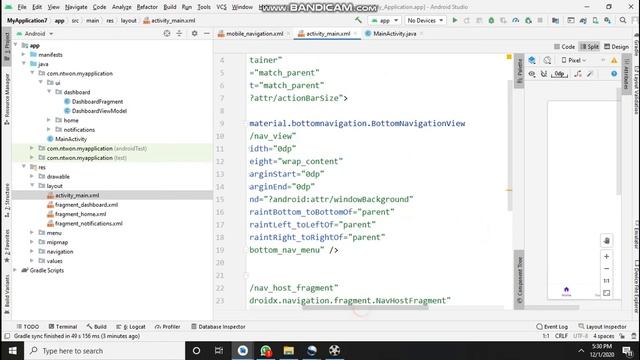Expand the Gradle Scripts node
Viewport: 640px width, 360px height.
[x=16, y=270]
